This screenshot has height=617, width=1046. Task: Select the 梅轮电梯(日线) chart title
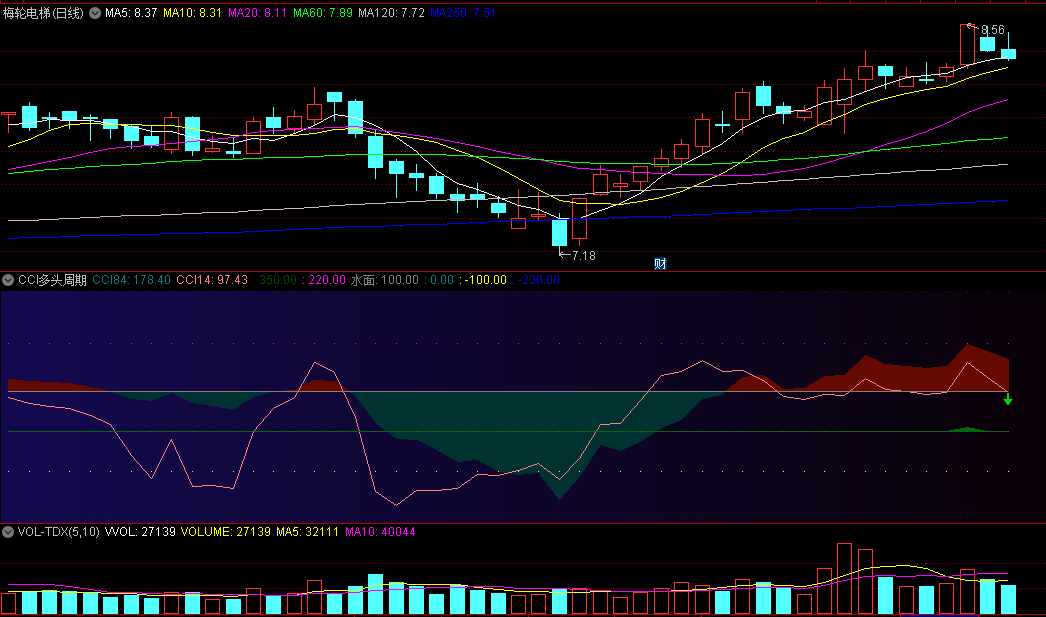(43, 13)
